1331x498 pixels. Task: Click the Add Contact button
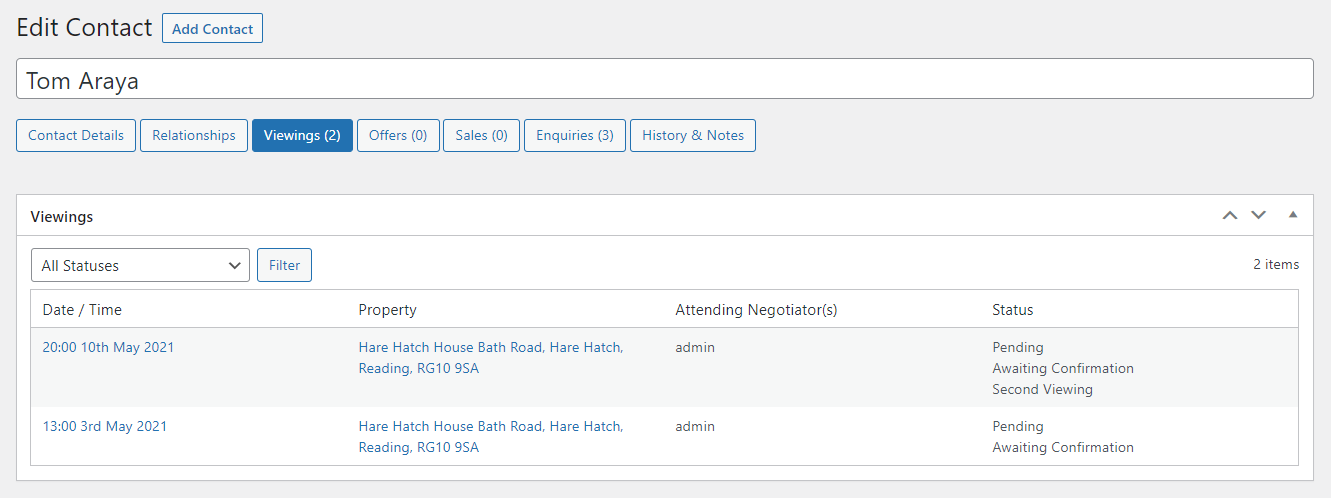(212, 28)
